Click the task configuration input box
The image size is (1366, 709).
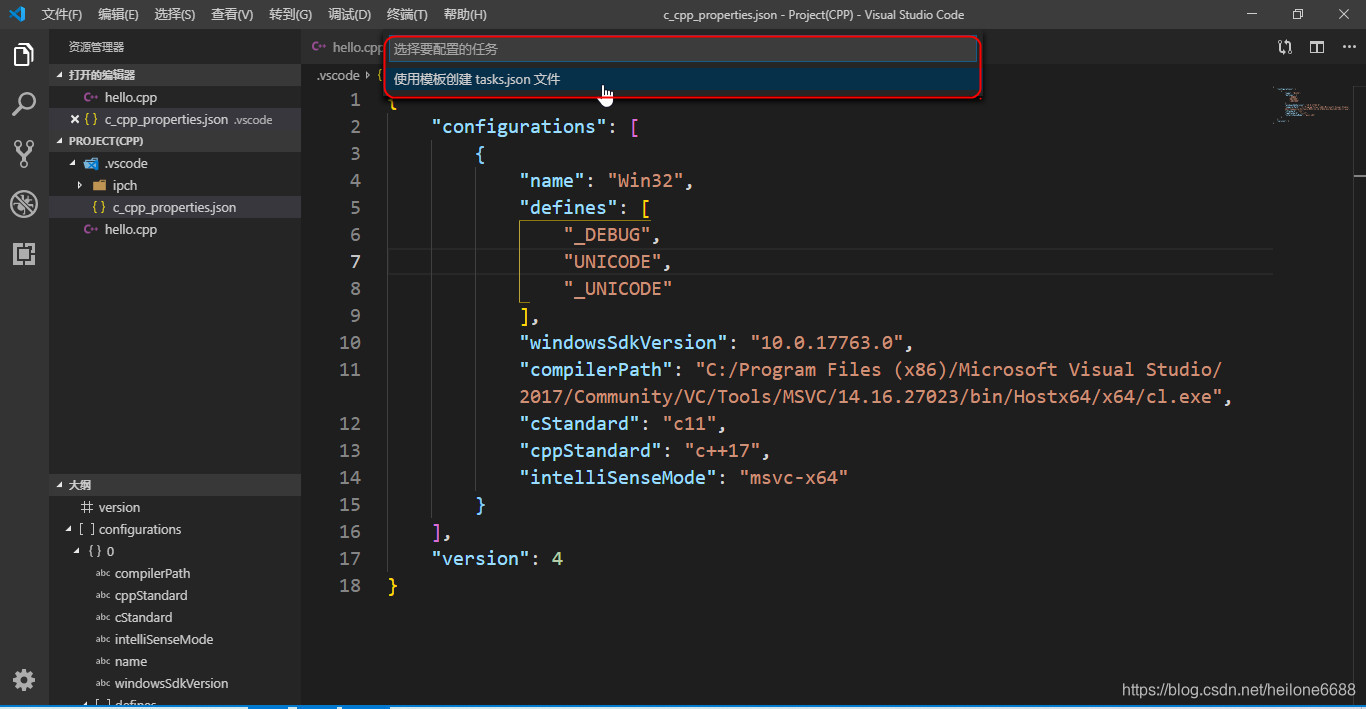pyautogui.click(x=682, y=49)
